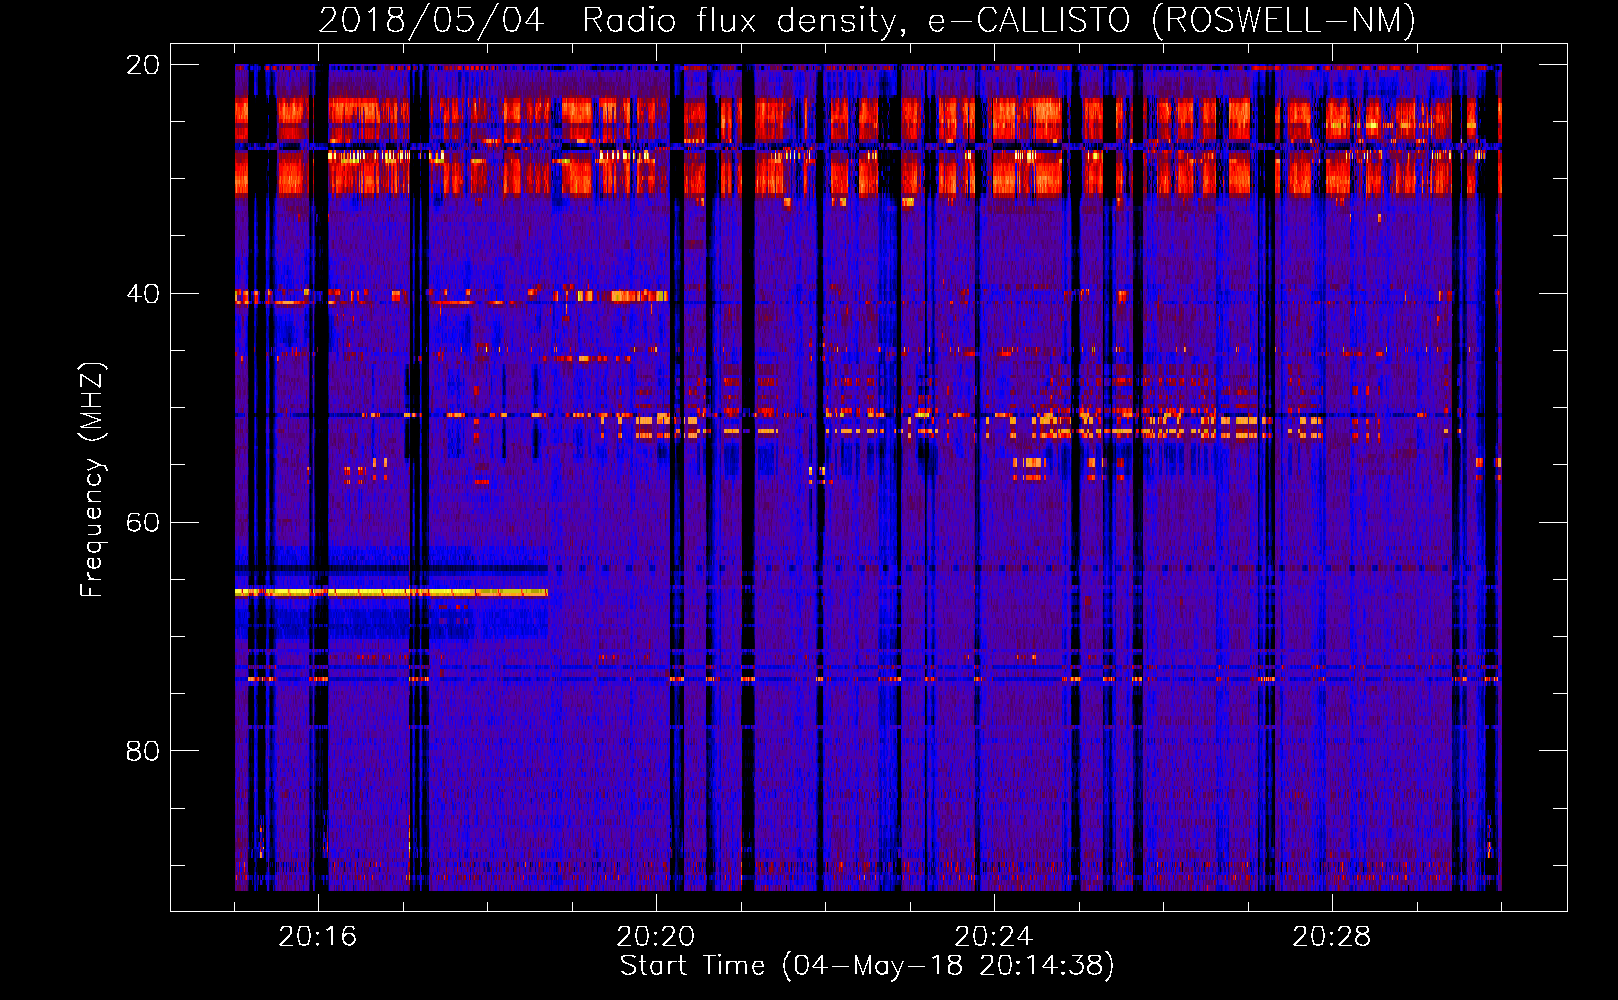Click the "Start Time (04-May-18 20:14:38)" label
1618x1000 pixels.
(867, 965)
